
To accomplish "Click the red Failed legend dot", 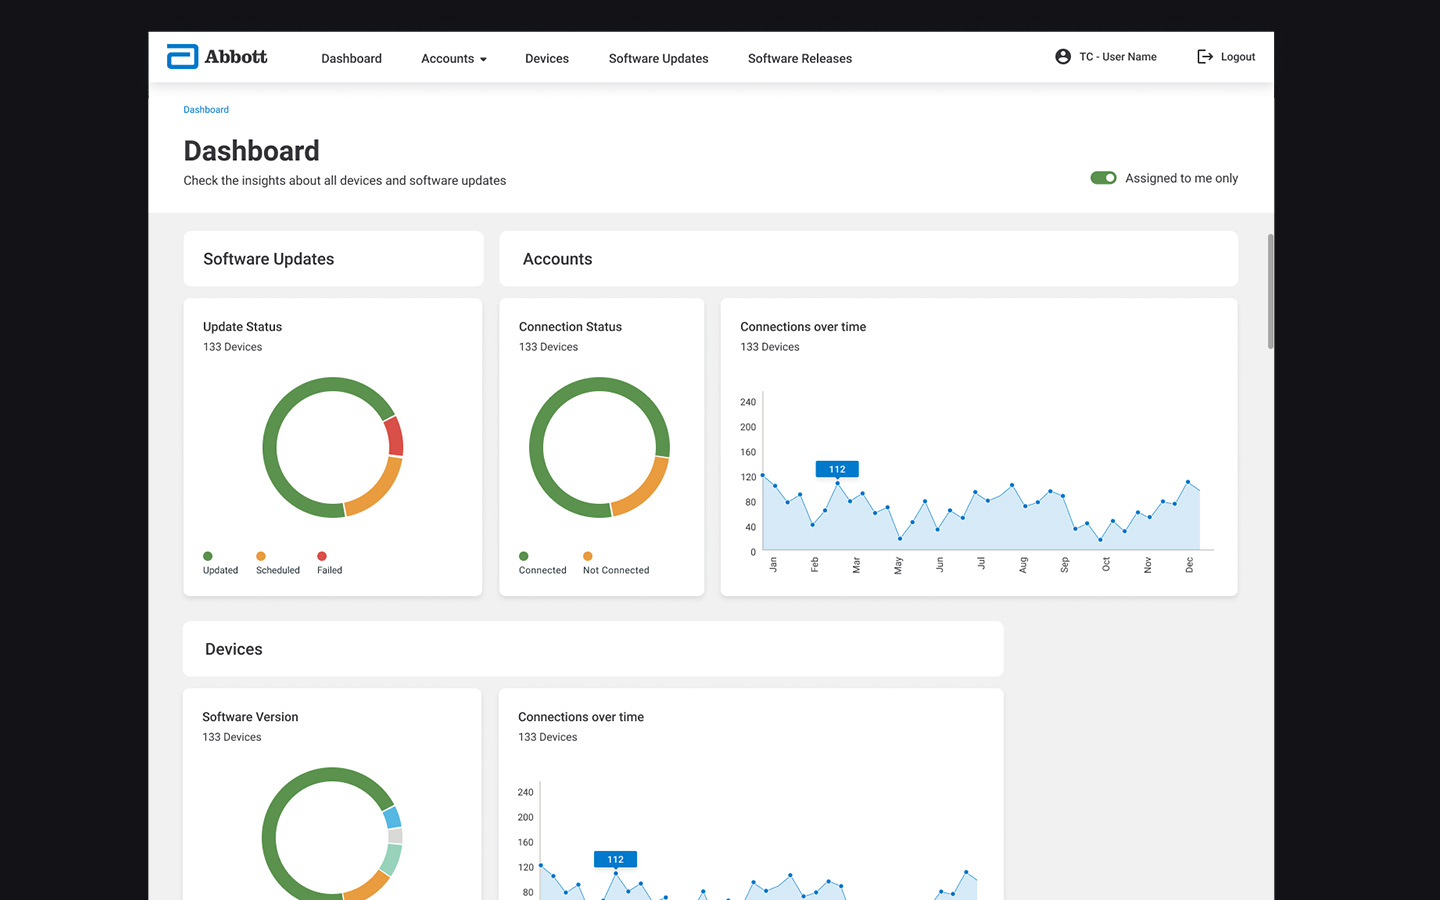I will pyautogui.click(x=322, y=556).
